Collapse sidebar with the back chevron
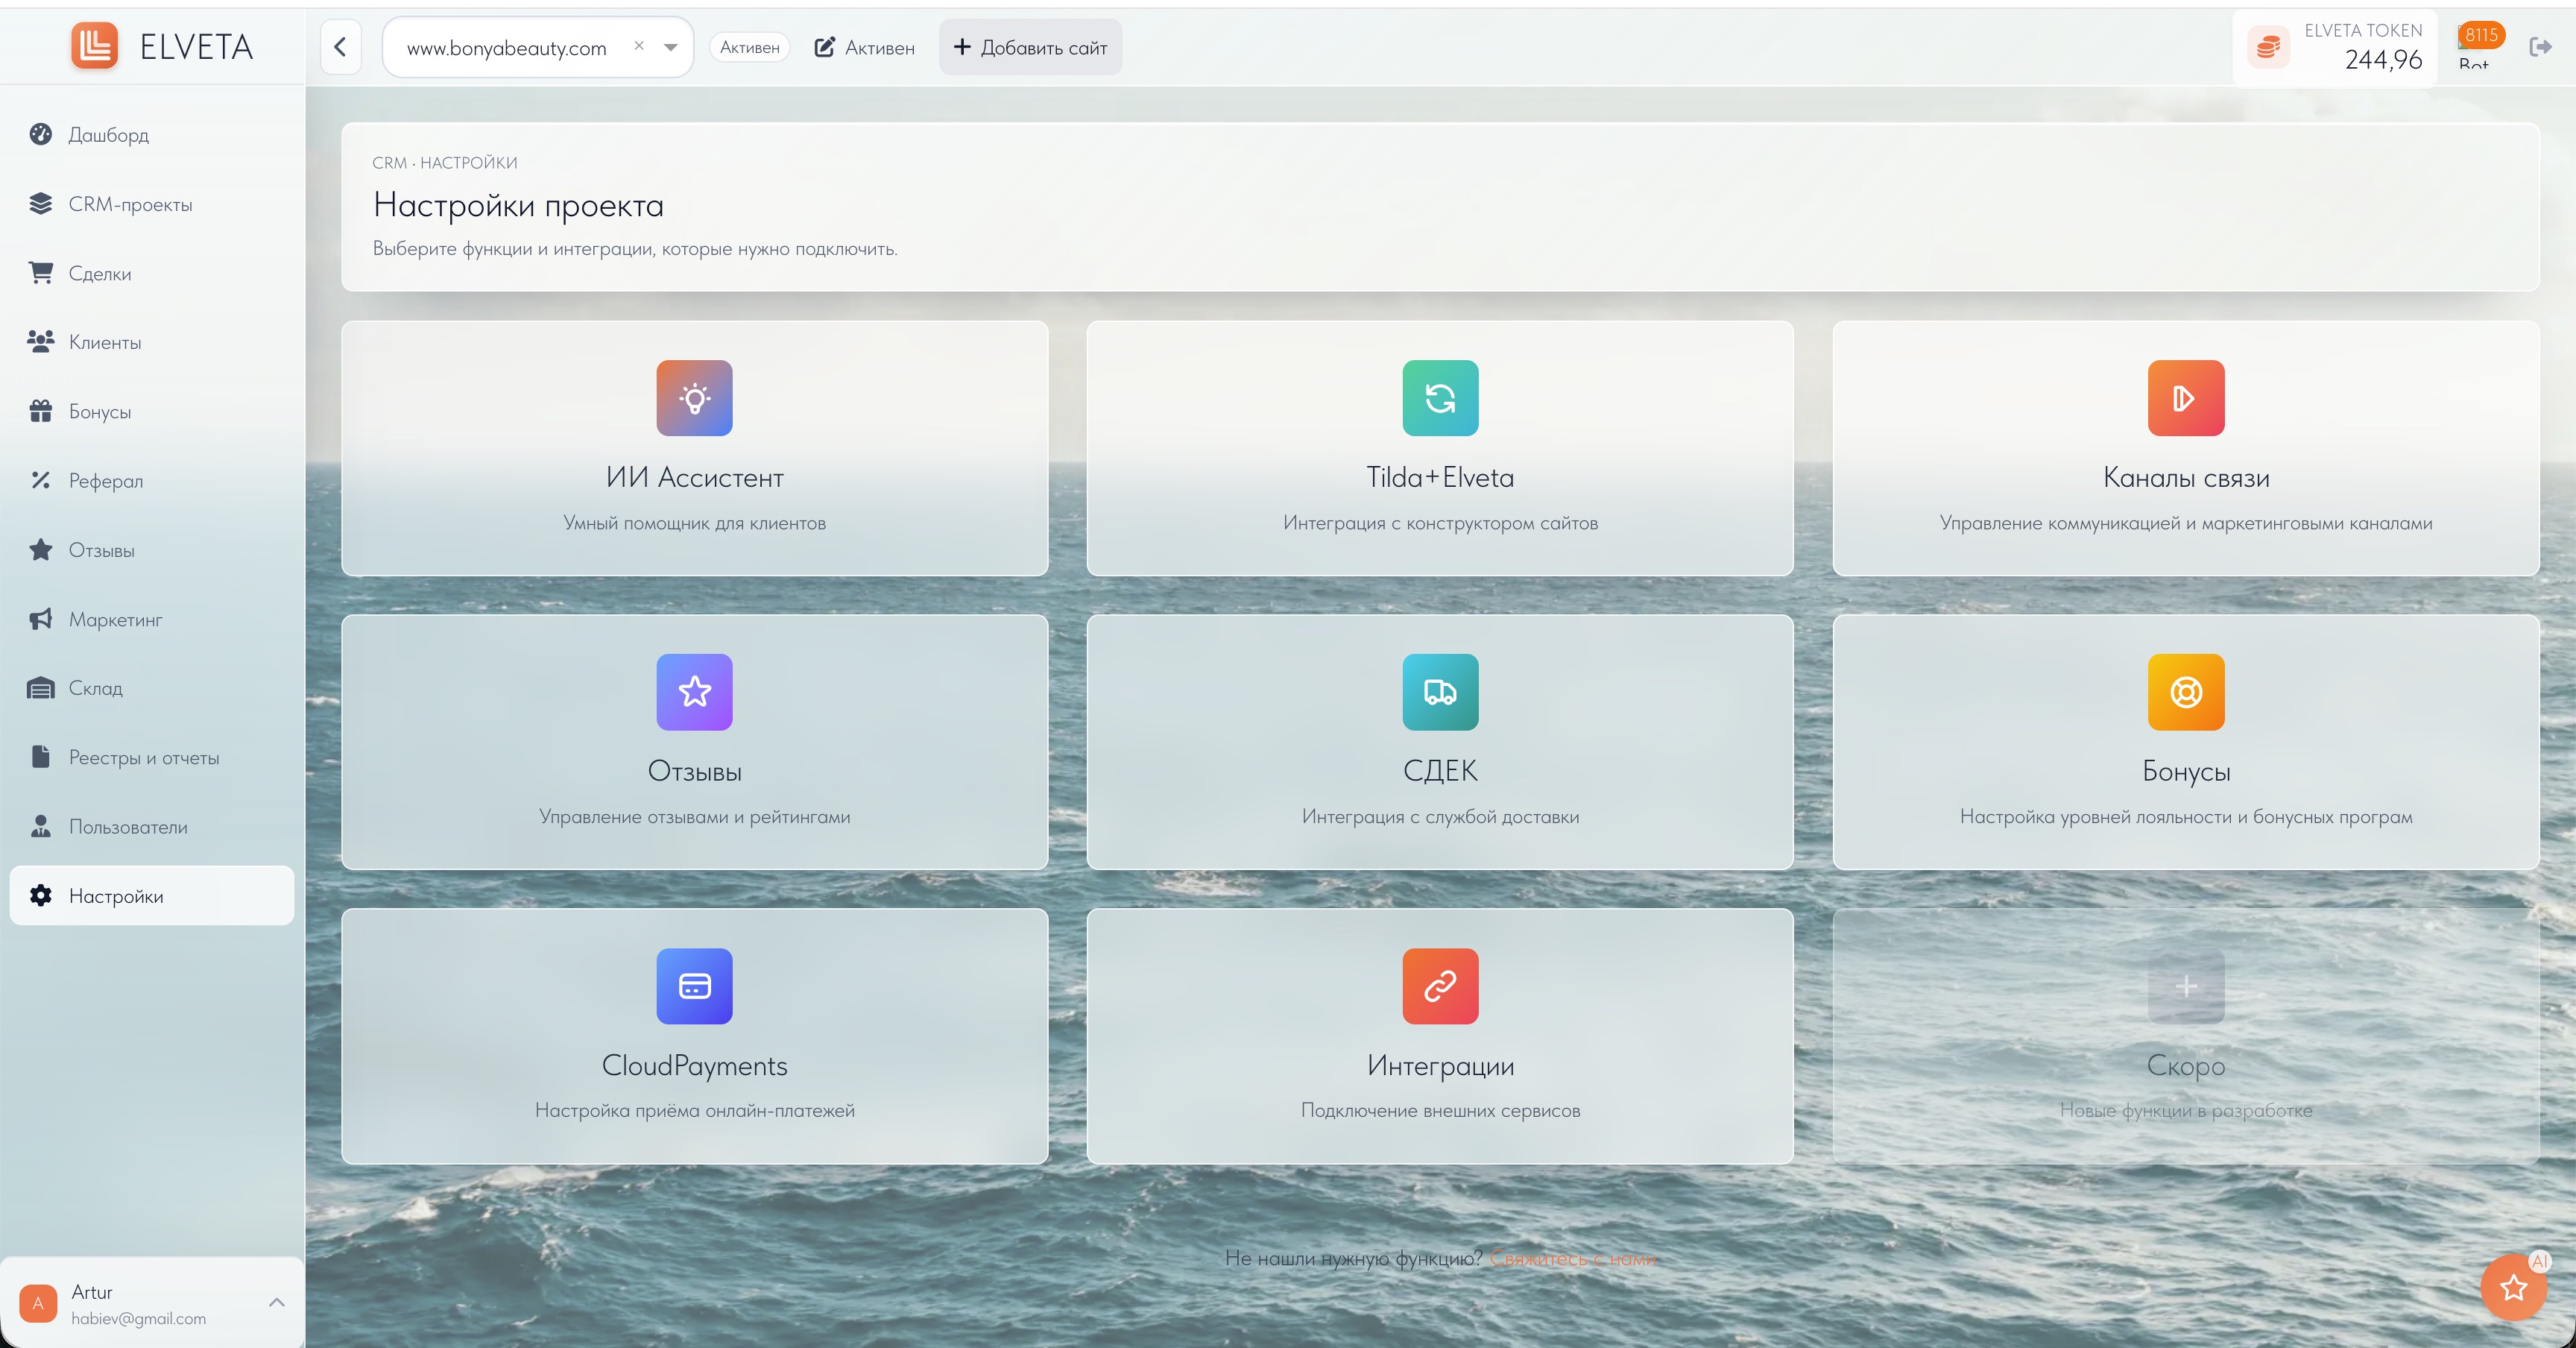This screenshot has height=1348, width=2576. [340, 47]
